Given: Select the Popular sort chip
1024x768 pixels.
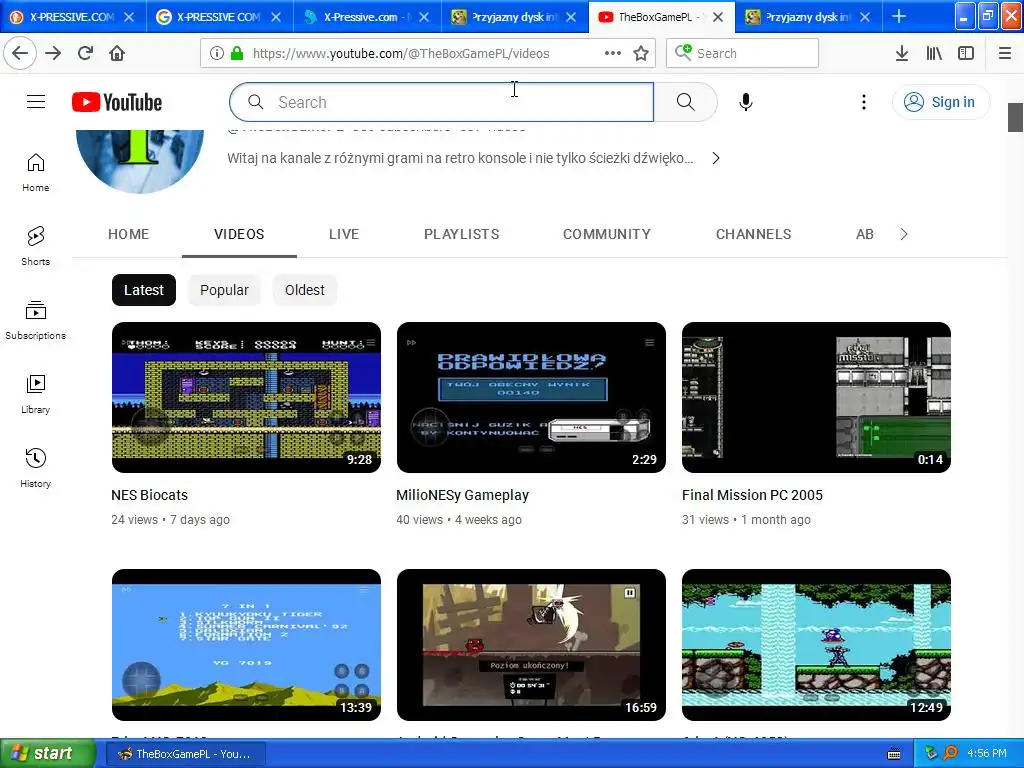Looking at the screenshot, I should pos(224,290).
